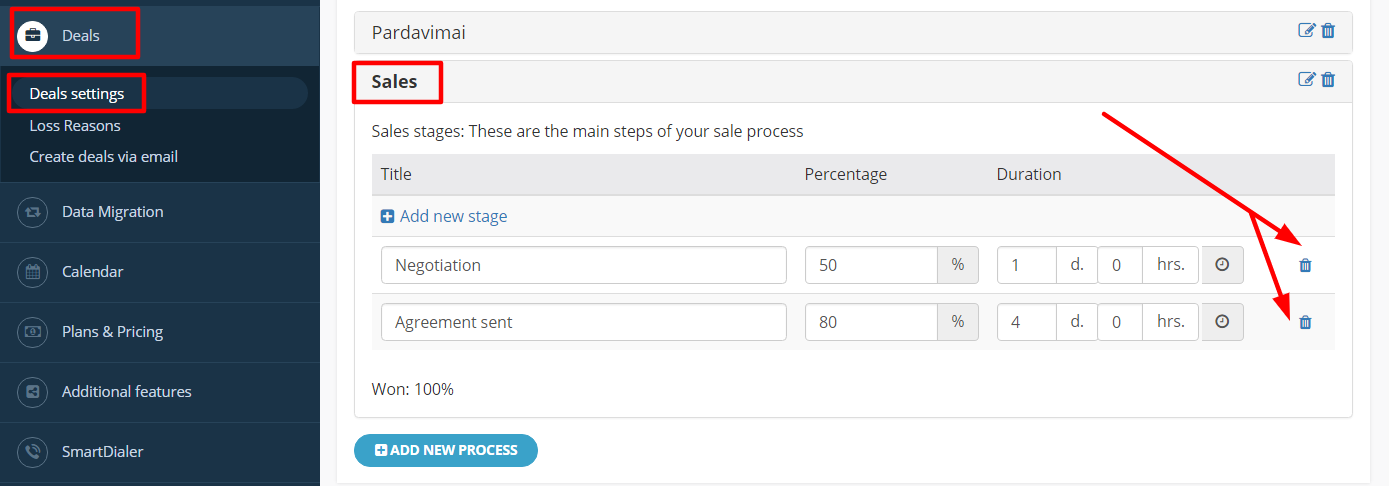
Task: Collapse the Sales process panel
Action: point(394,81)
